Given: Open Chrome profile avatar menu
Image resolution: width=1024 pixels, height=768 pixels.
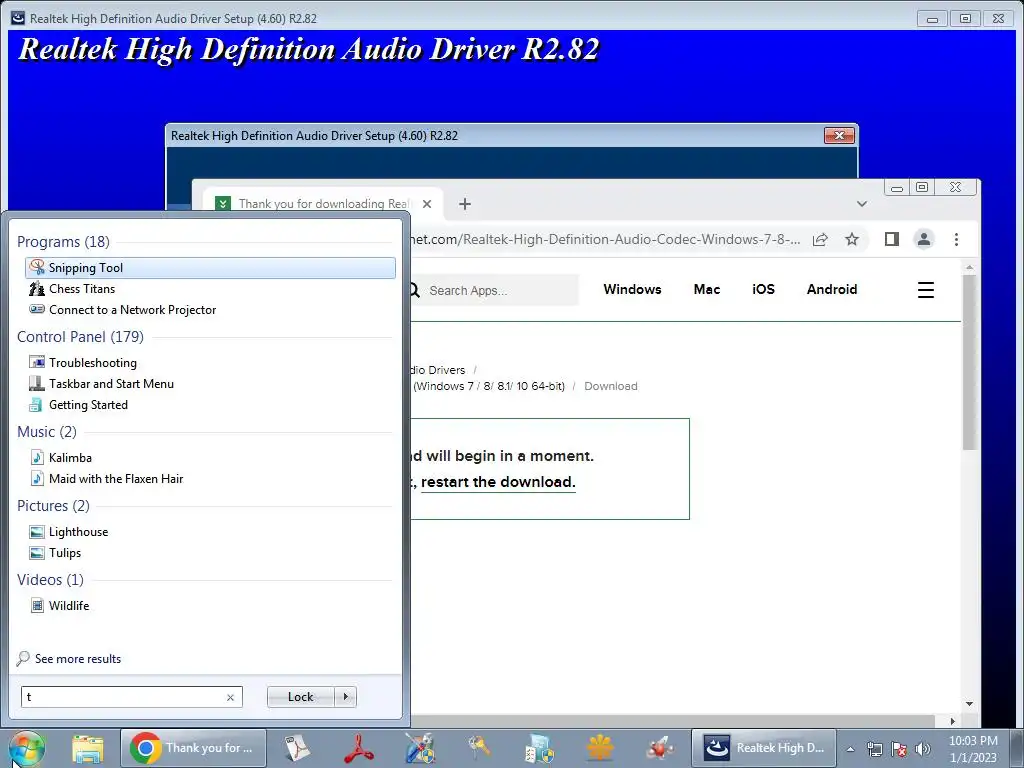Looking at the screenshot, I should (923, 239).
